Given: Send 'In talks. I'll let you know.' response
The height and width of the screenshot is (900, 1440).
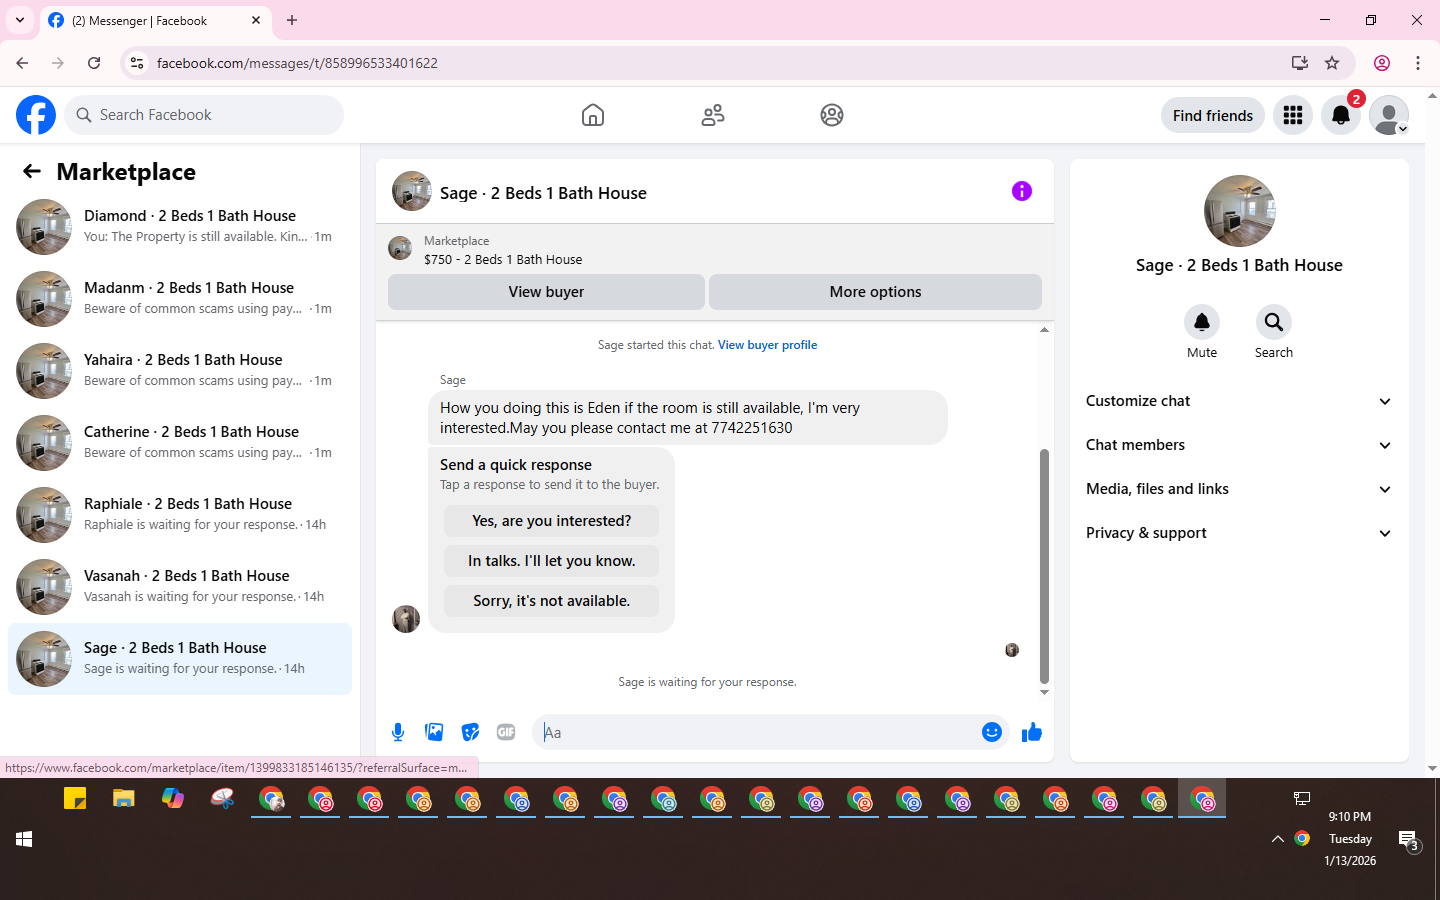Looking at the screenshot, I should point(551,561).
